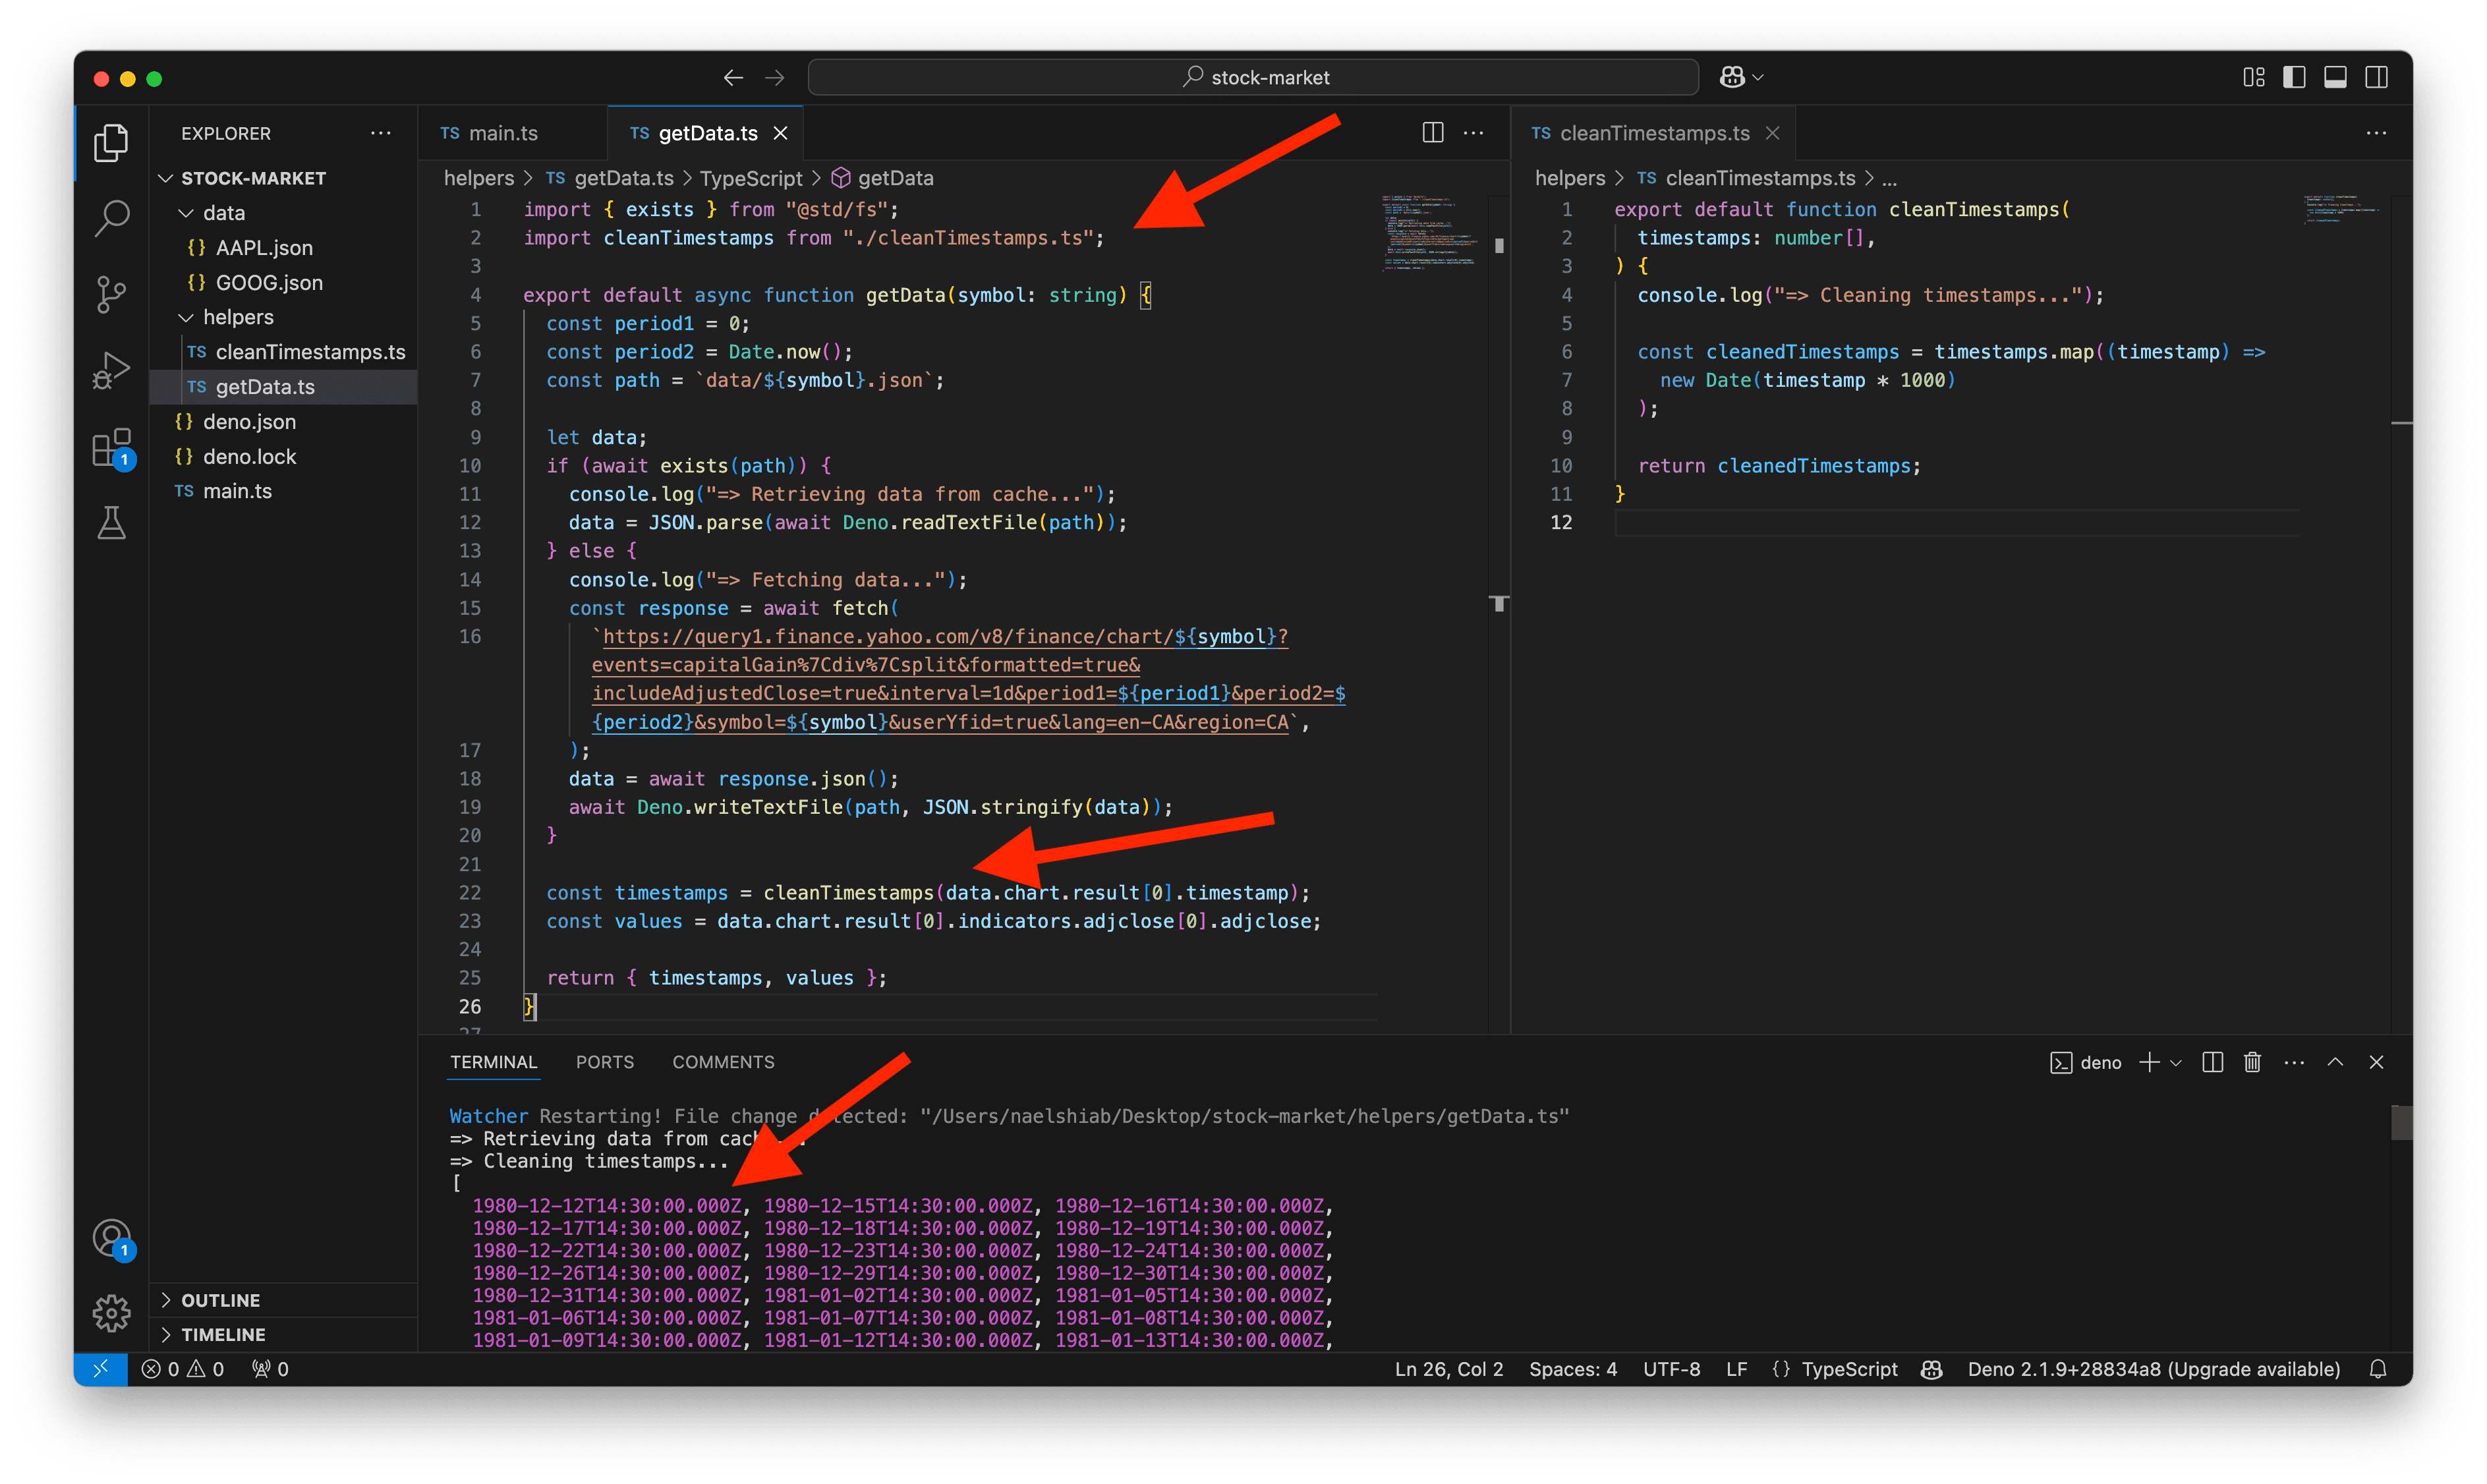Toggle secondary side bar visibility

pos(2376,77)
